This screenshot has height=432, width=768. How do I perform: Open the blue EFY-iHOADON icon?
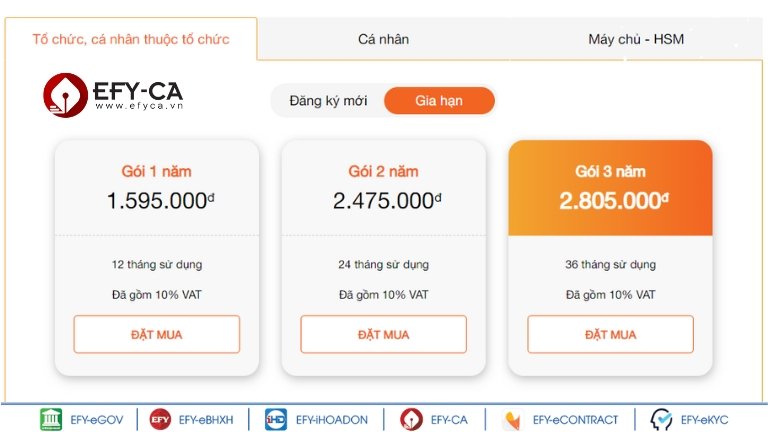click(276, 419)
